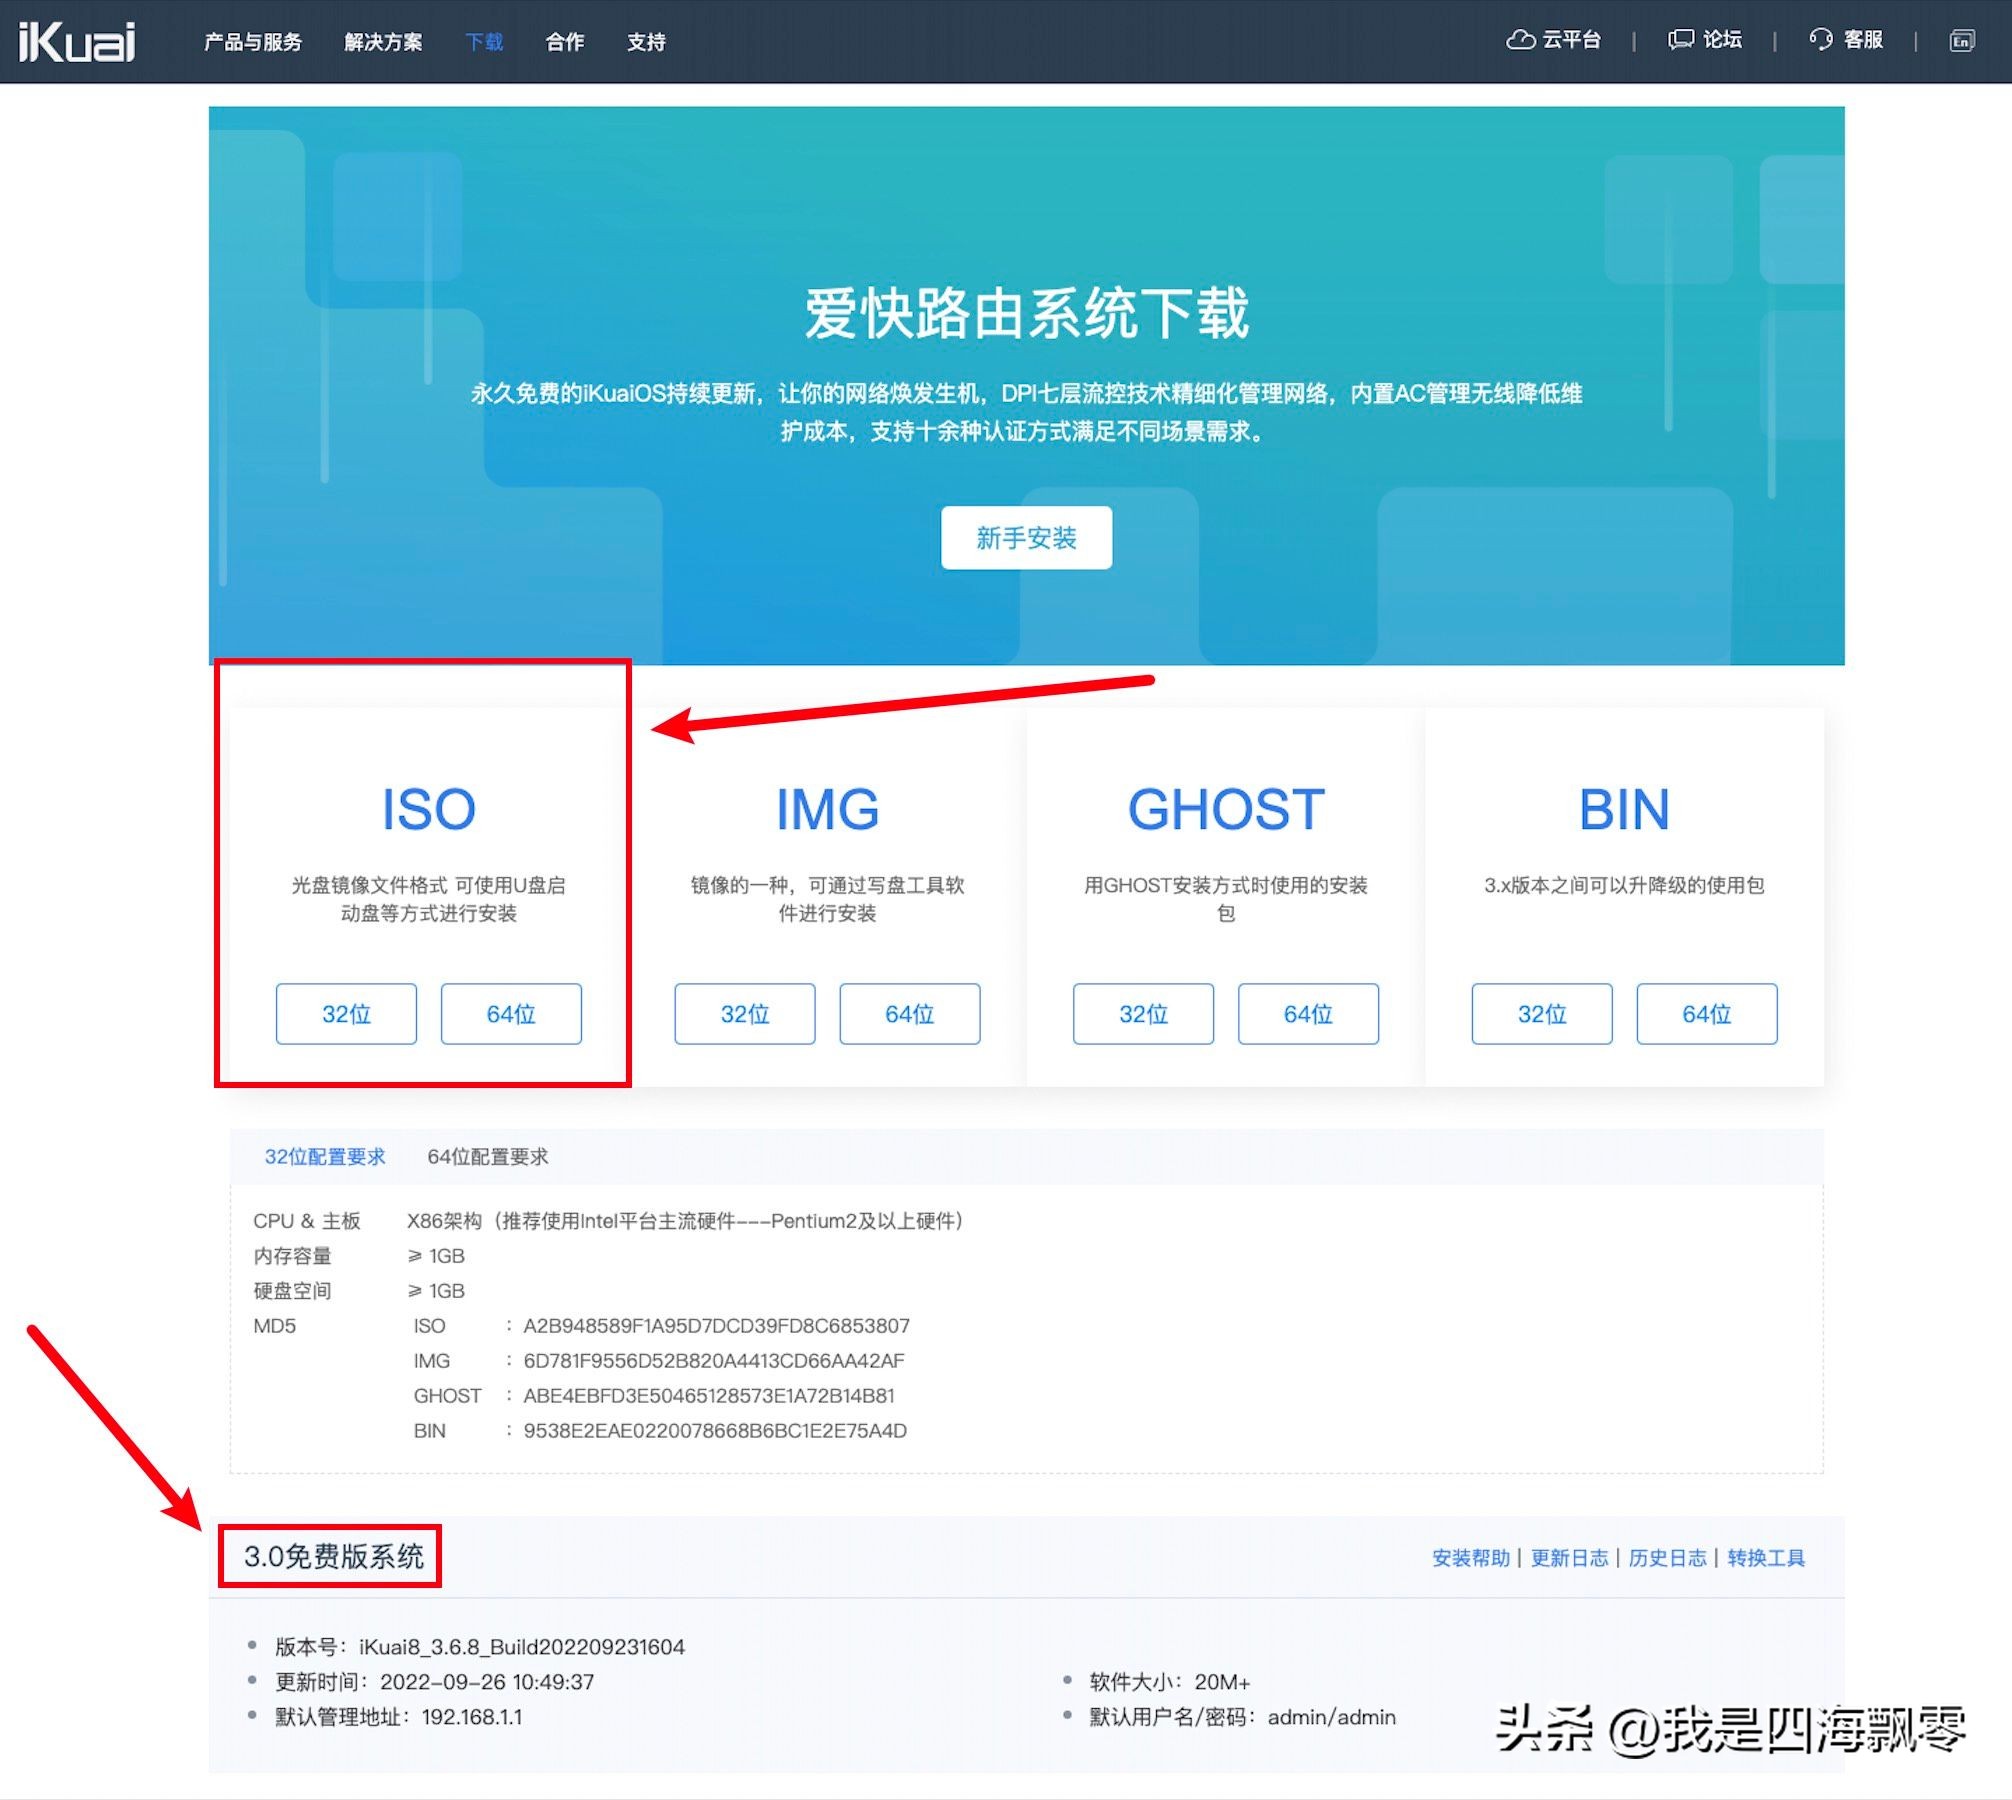Open the 安装帮助 link

tap(1470, 1558)
